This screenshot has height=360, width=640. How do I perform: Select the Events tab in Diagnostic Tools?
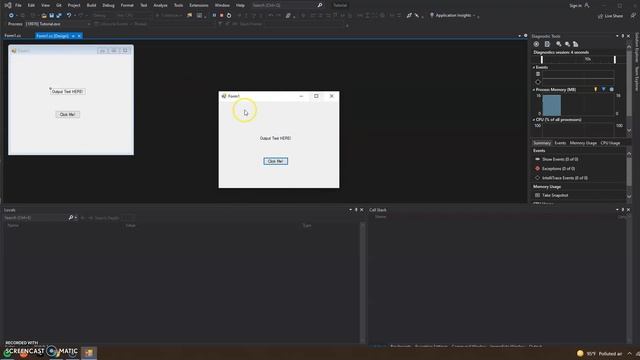(x=560, y=143)
